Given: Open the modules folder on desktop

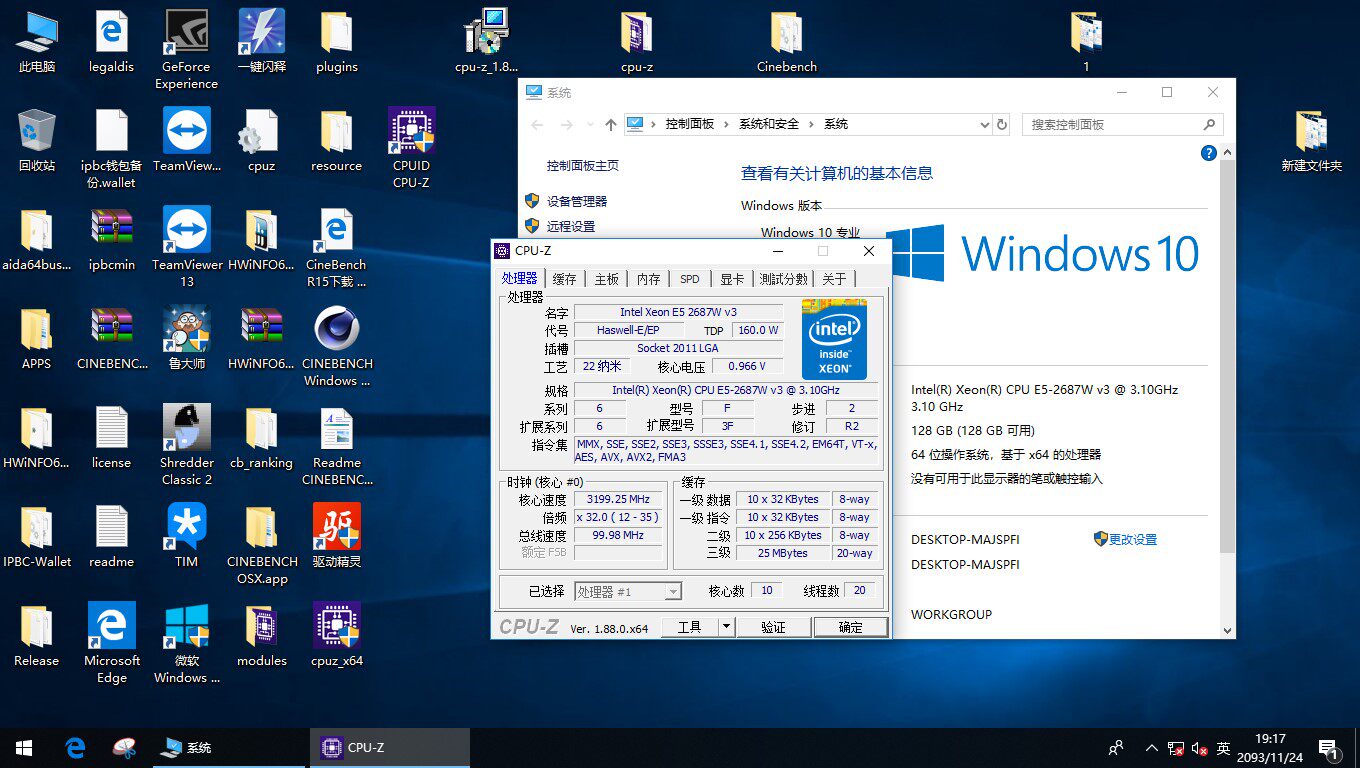Looking at the screenshot, I should [262, 636].
